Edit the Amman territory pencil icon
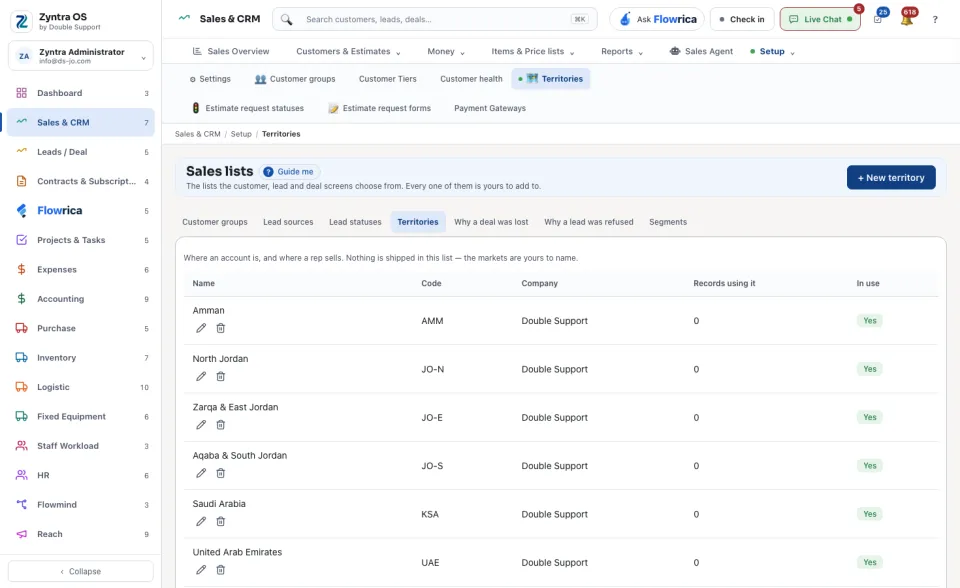 201,328
